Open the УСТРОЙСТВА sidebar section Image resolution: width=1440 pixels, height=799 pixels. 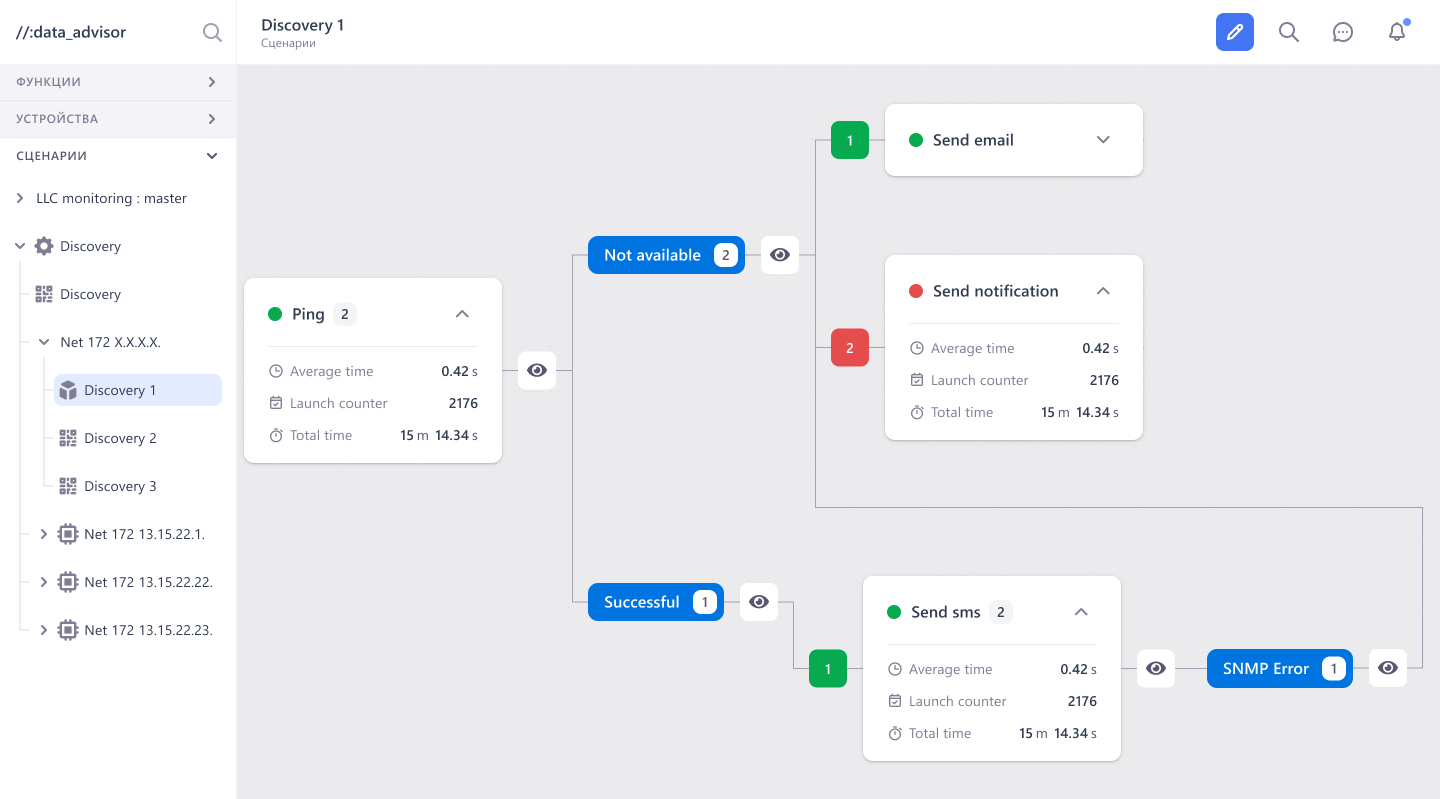(118, 119)
